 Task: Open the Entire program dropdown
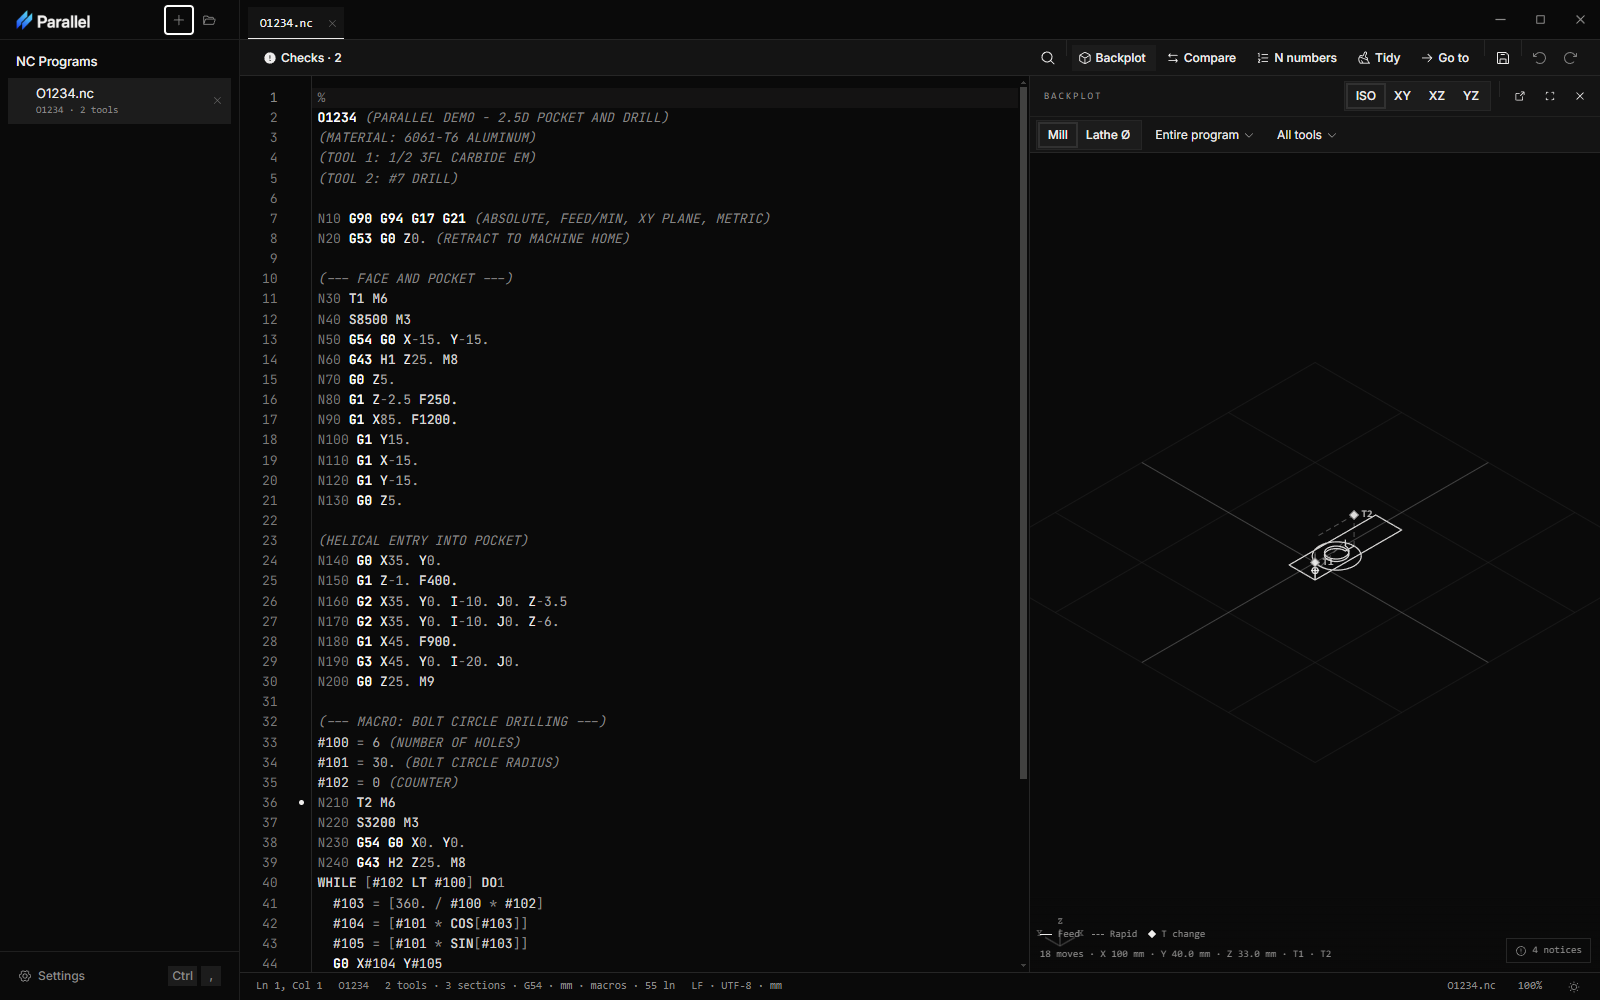(x=1204, y=135)
